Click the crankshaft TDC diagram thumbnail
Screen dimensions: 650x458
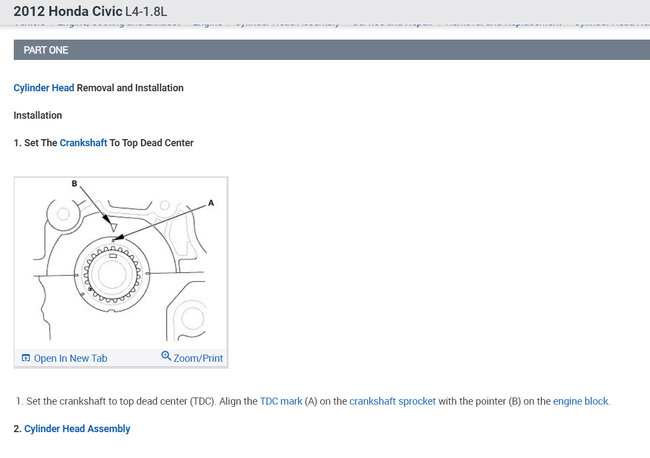click(121, 263)
